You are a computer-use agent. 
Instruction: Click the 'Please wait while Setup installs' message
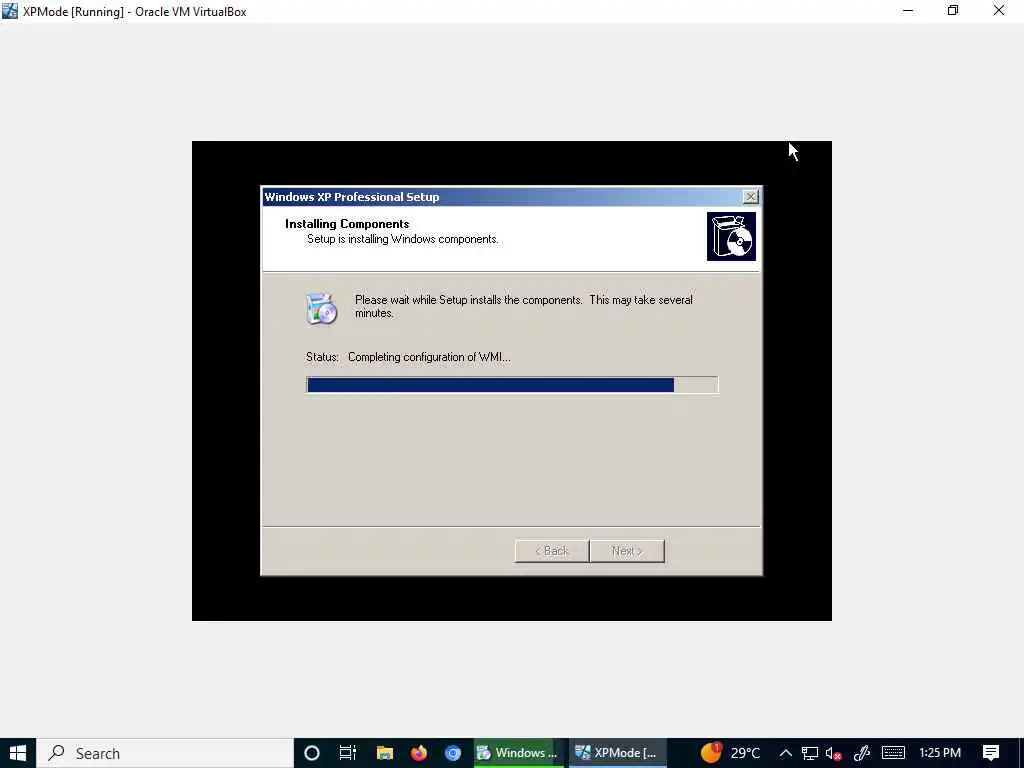pyautogui.click(x=523, y=306)
